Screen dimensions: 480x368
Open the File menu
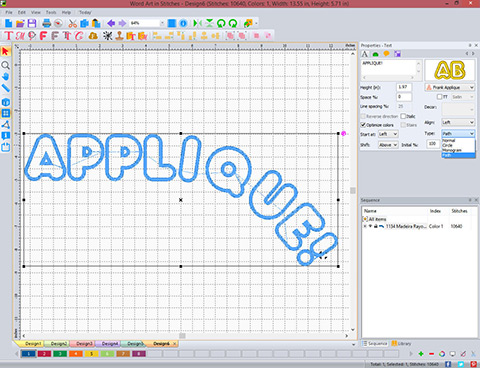(x=9, y=12)
